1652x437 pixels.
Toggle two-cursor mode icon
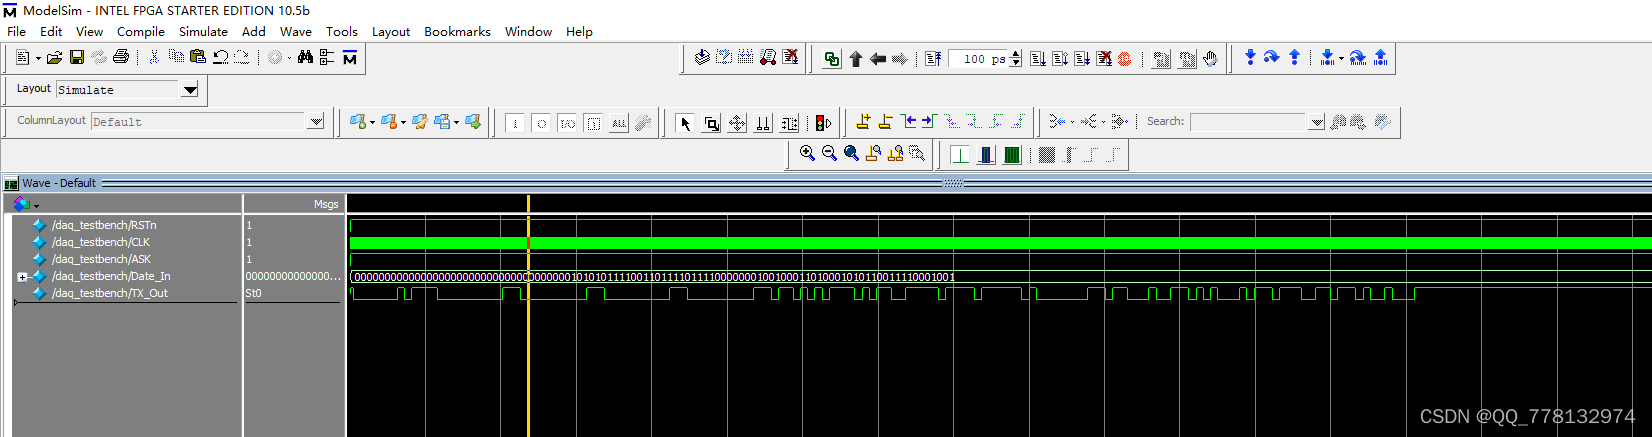coord(764,123)
